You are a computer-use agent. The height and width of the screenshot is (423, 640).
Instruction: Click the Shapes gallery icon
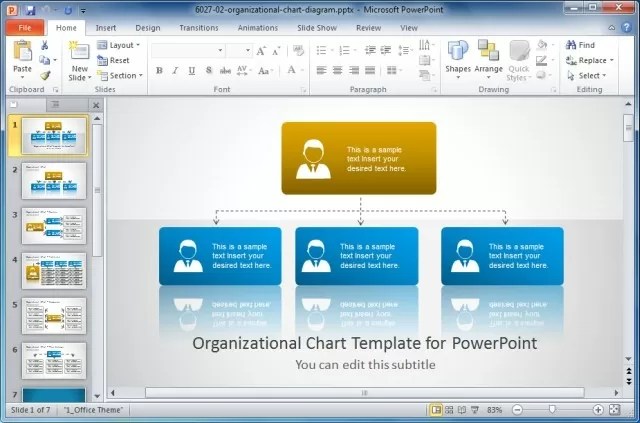(458, 51)
